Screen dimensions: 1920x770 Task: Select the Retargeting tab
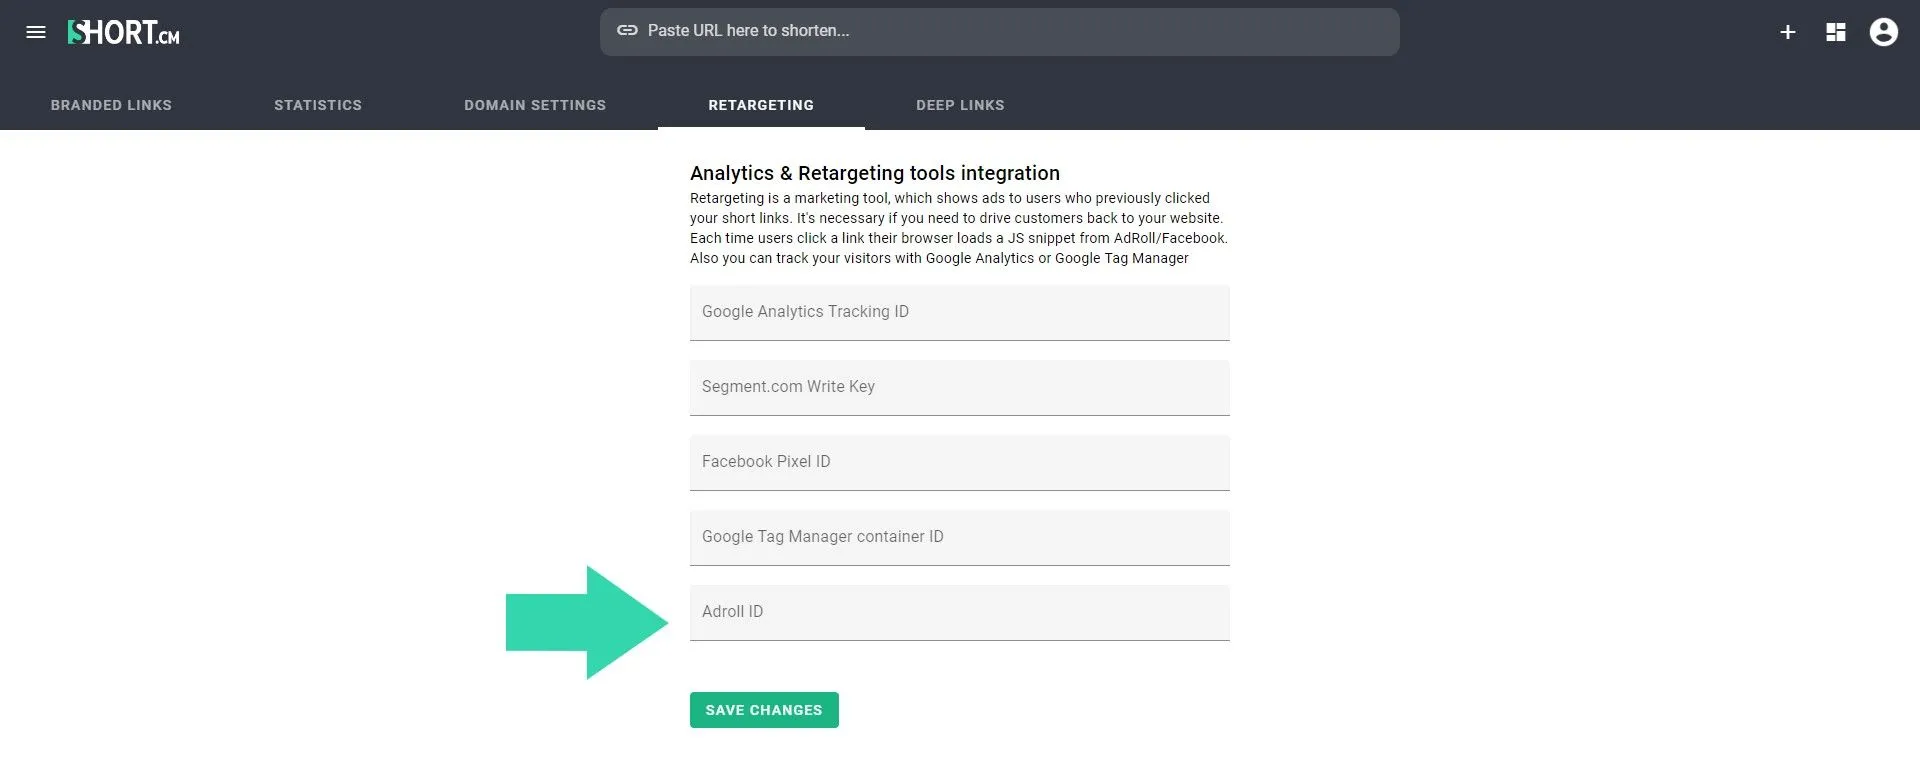coord(761,105)
